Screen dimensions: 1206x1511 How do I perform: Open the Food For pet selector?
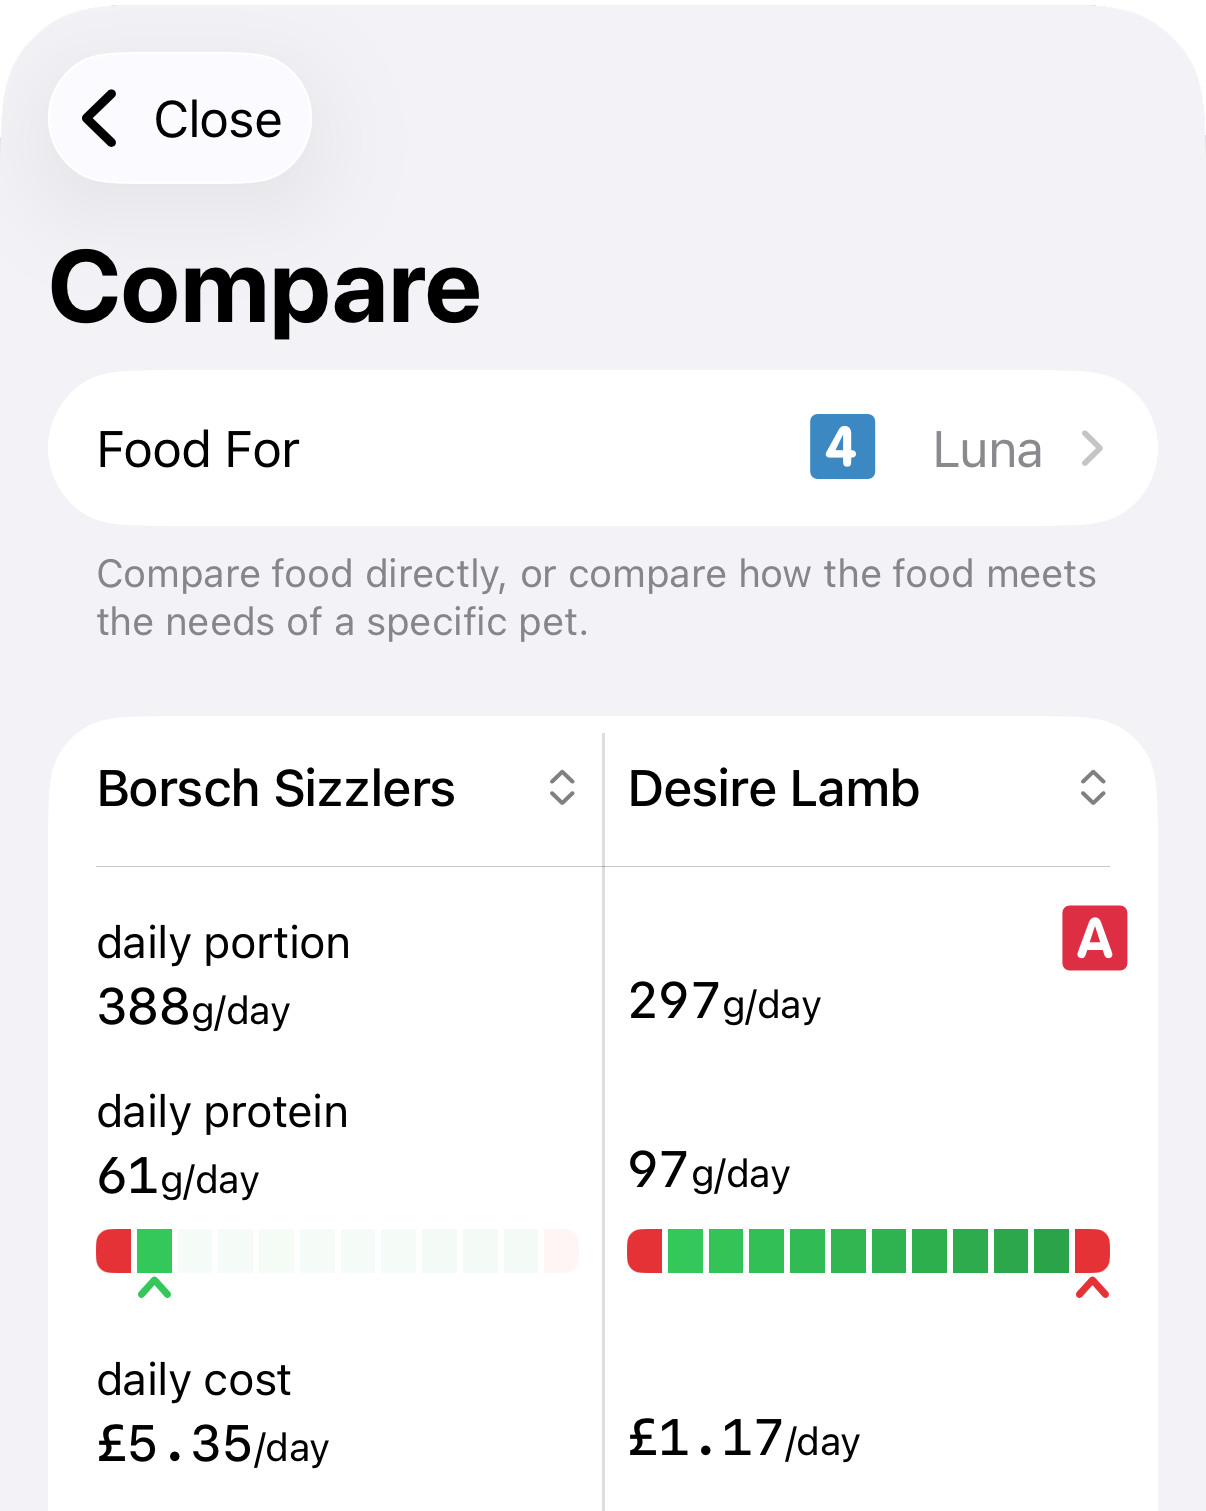[602, 449]
